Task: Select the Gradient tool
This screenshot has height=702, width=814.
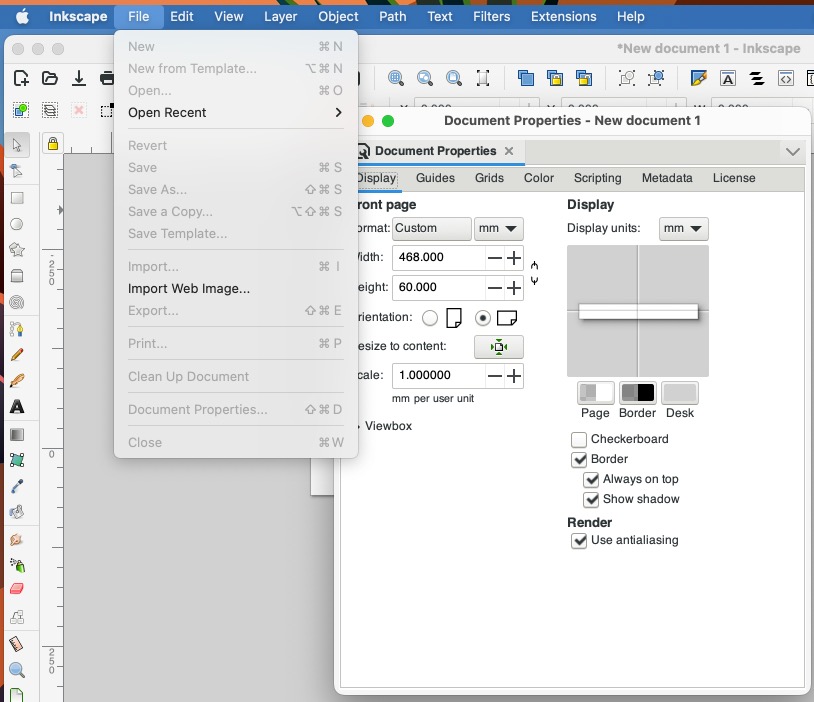Action: point(17,434)
